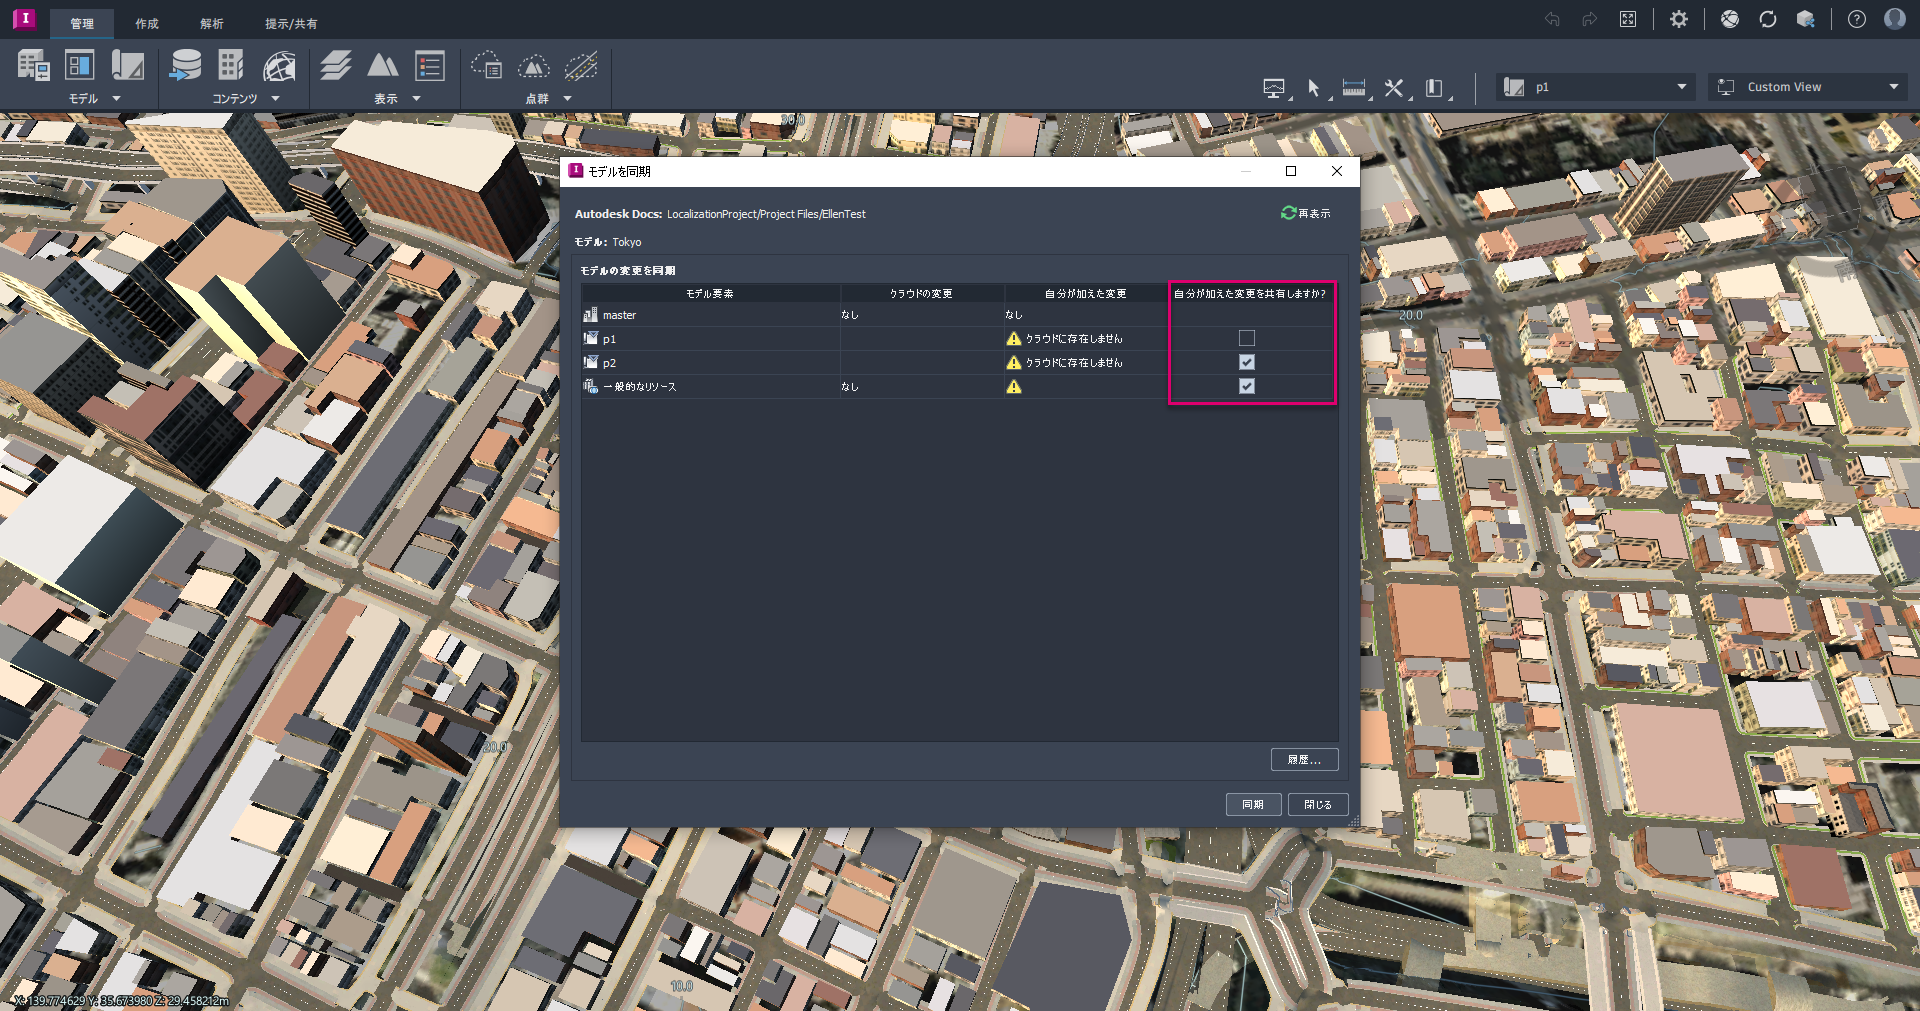
Task: Open the data sources database icon
Action: [185, 66]
